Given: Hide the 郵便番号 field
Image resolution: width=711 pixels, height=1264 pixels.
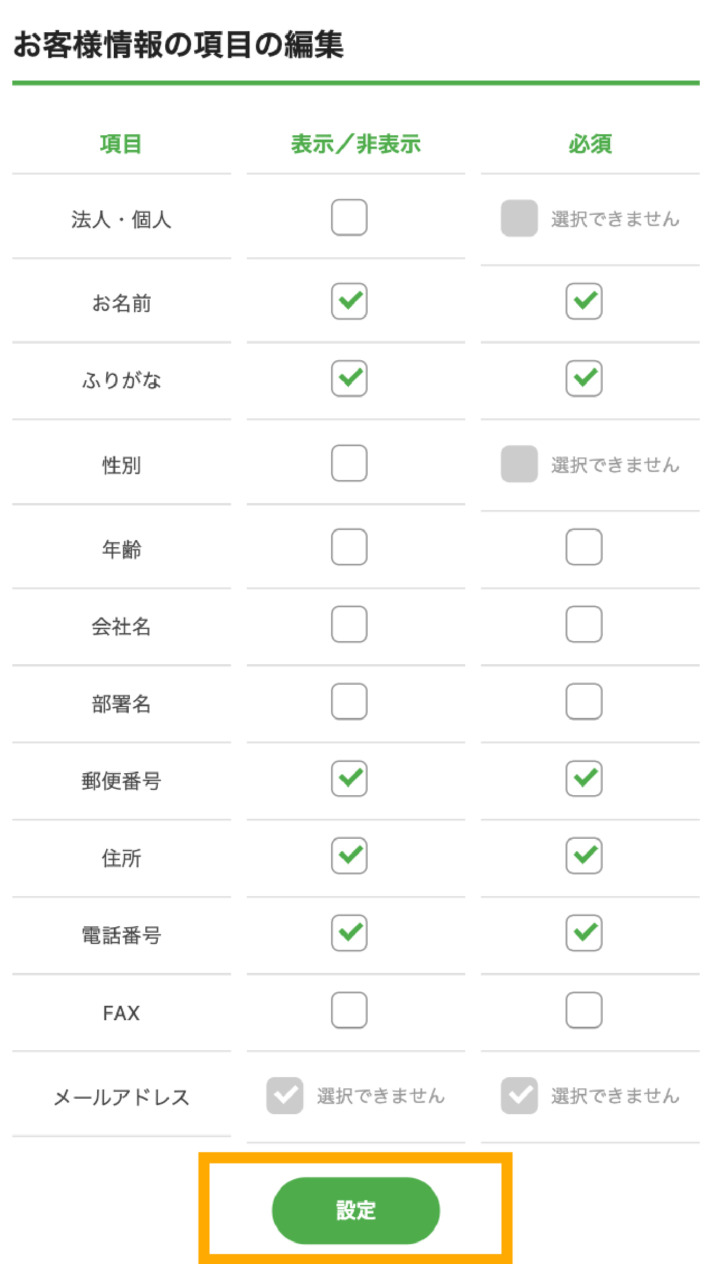Looking at the screenshot, I should [349, 778].
